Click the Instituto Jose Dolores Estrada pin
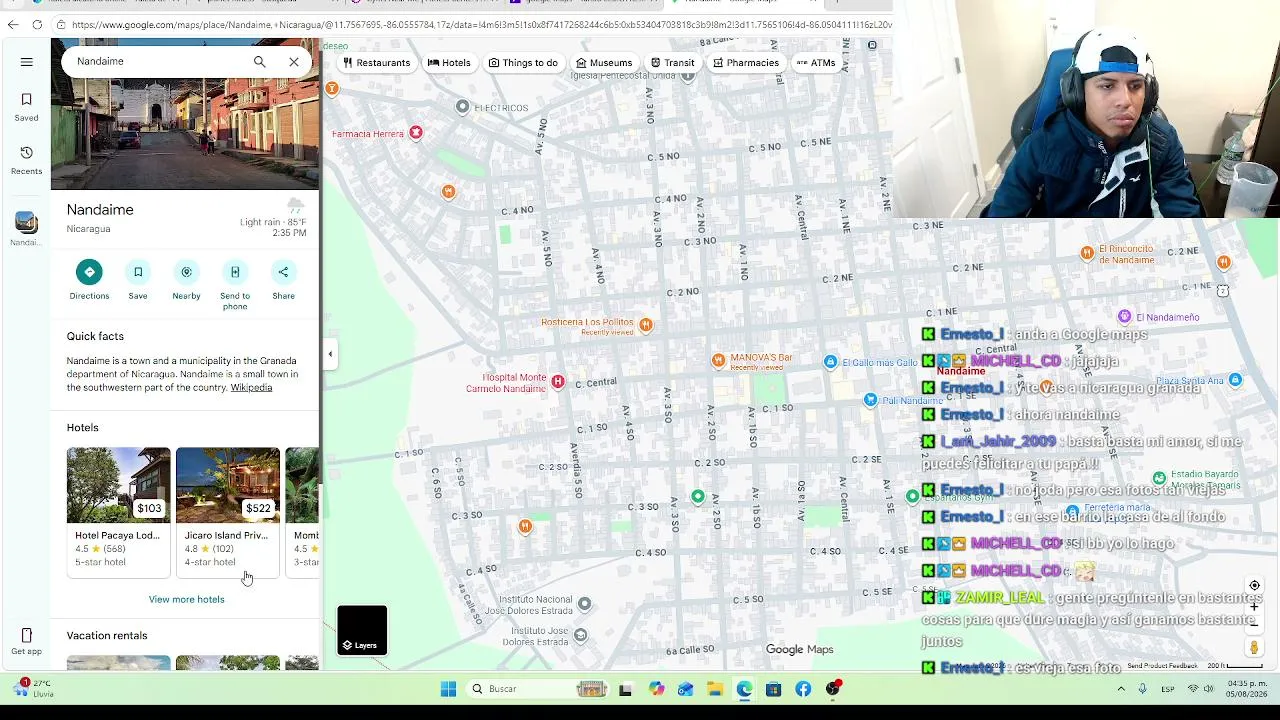1280x720 pixels. click(x=580, y=635)
